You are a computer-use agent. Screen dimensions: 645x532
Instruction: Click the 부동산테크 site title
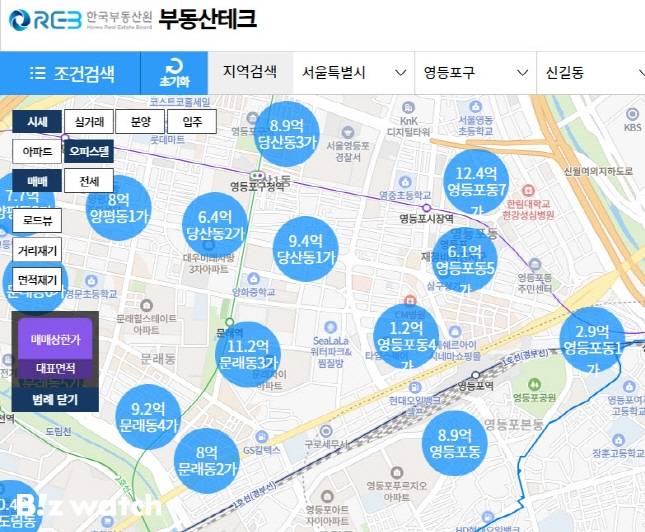click(208, 19)
